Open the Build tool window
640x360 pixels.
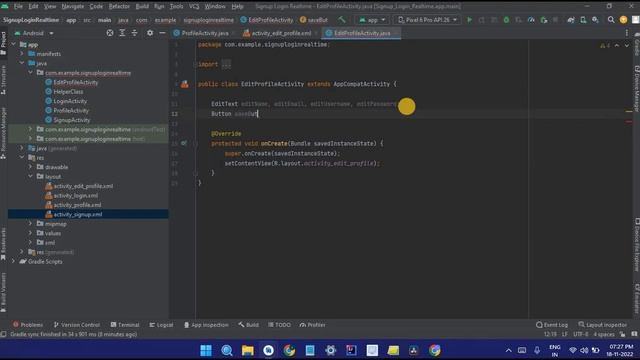click(x=249, y=325)
